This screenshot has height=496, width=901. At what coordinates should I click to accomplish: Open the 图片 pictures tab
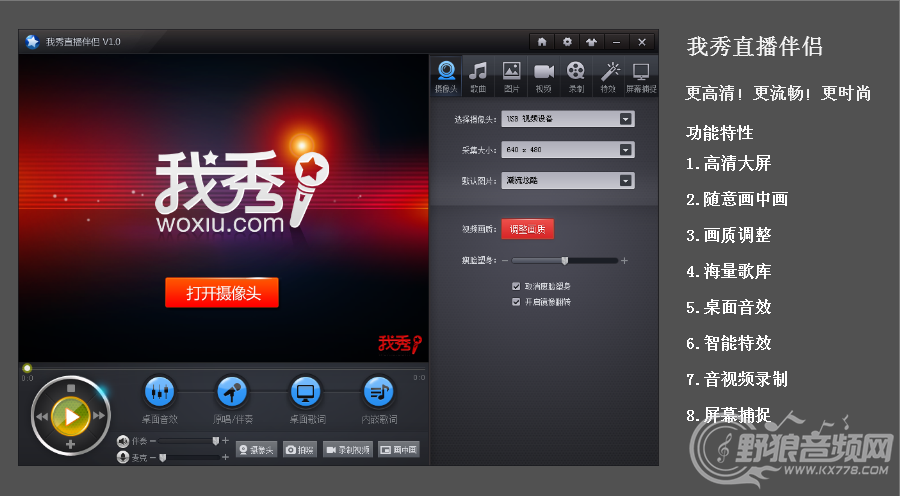pos(511,76)
